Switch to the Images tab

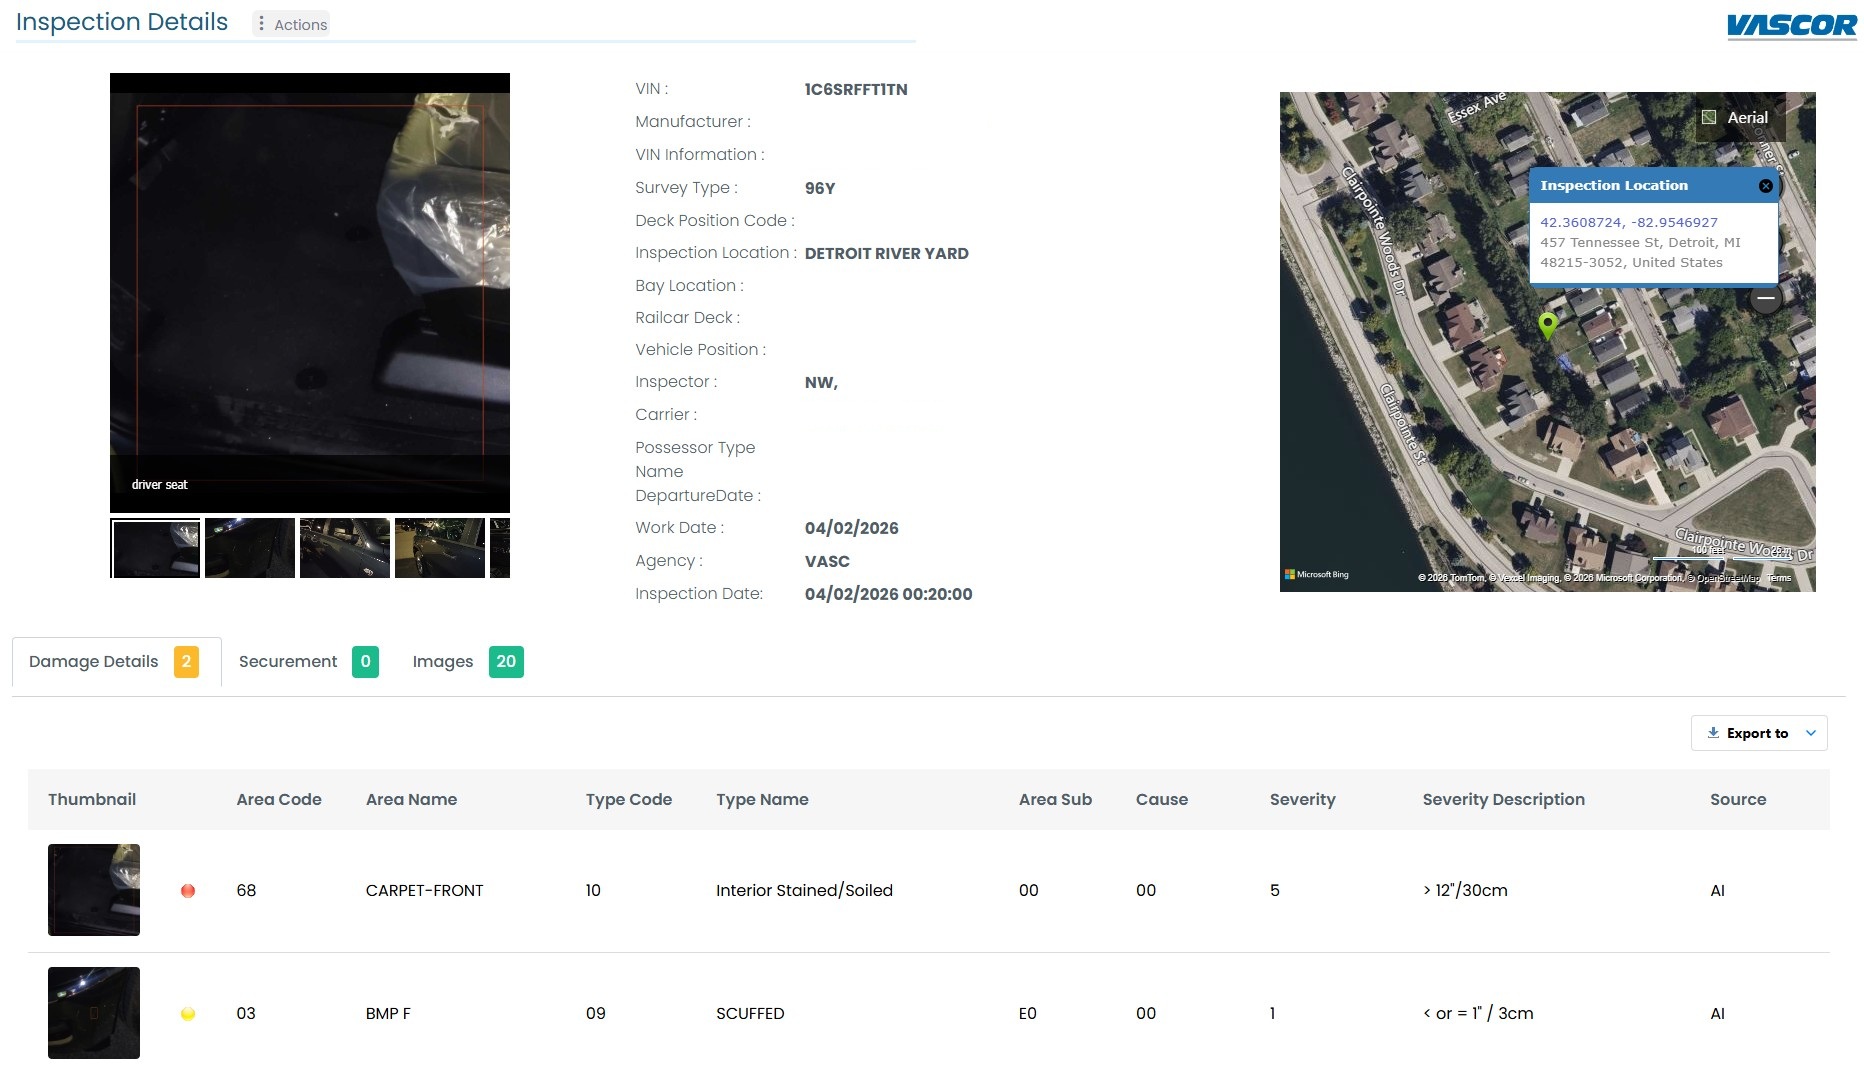(467, 662)
